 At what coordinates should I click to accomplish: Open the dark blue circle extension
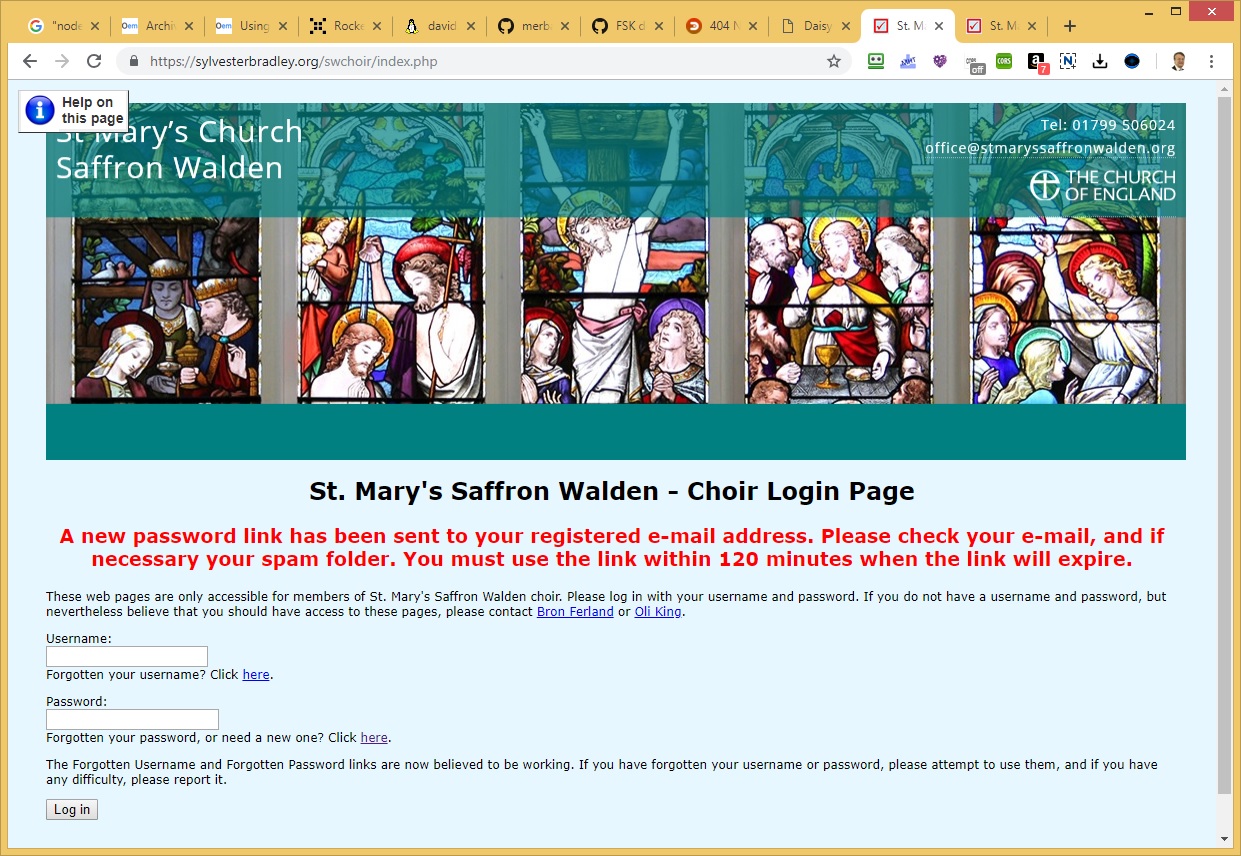tap(1132, 61)
